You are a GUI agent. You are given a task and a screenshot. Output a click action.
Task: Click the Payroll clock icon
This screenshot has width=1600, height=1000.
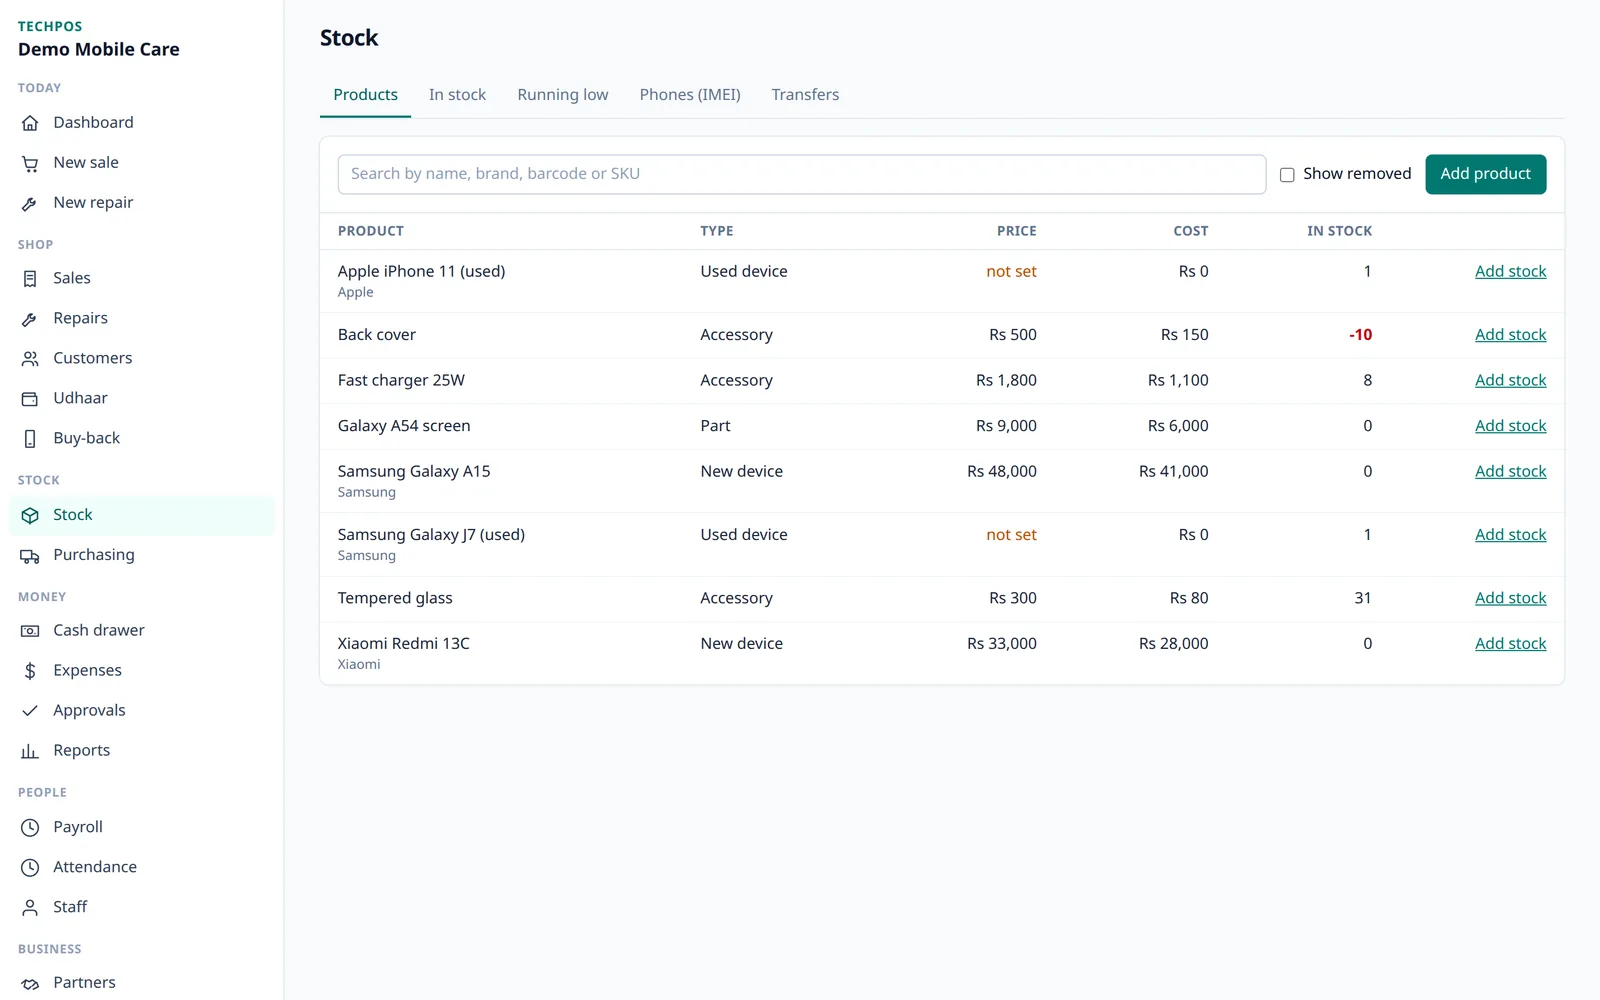tap(30, 828)
